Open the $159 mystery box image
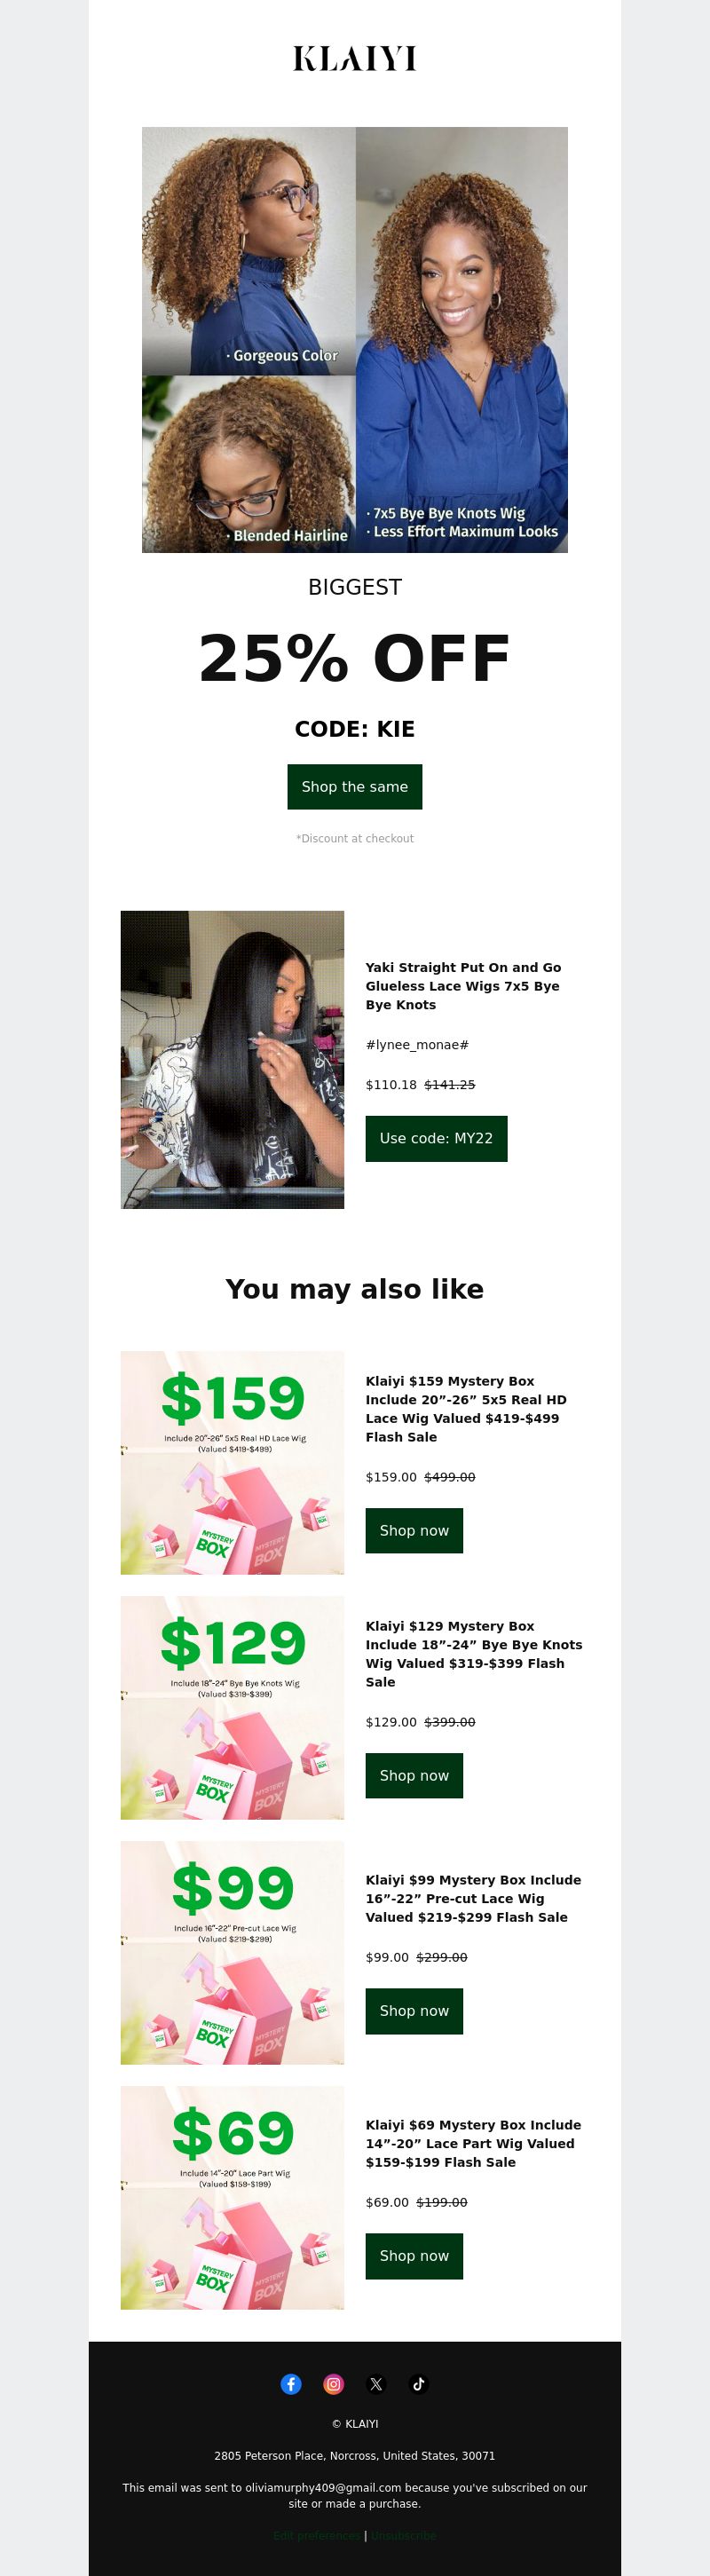This screenshot has width=710, height=2576. click(232, 1462)
